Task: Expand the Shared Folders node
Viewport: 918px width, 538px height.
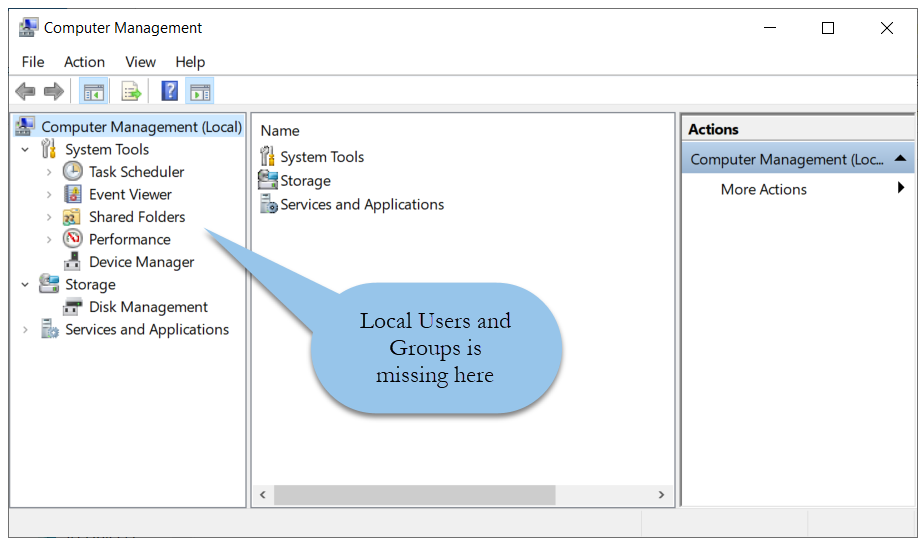Action: tap(49, 217)
